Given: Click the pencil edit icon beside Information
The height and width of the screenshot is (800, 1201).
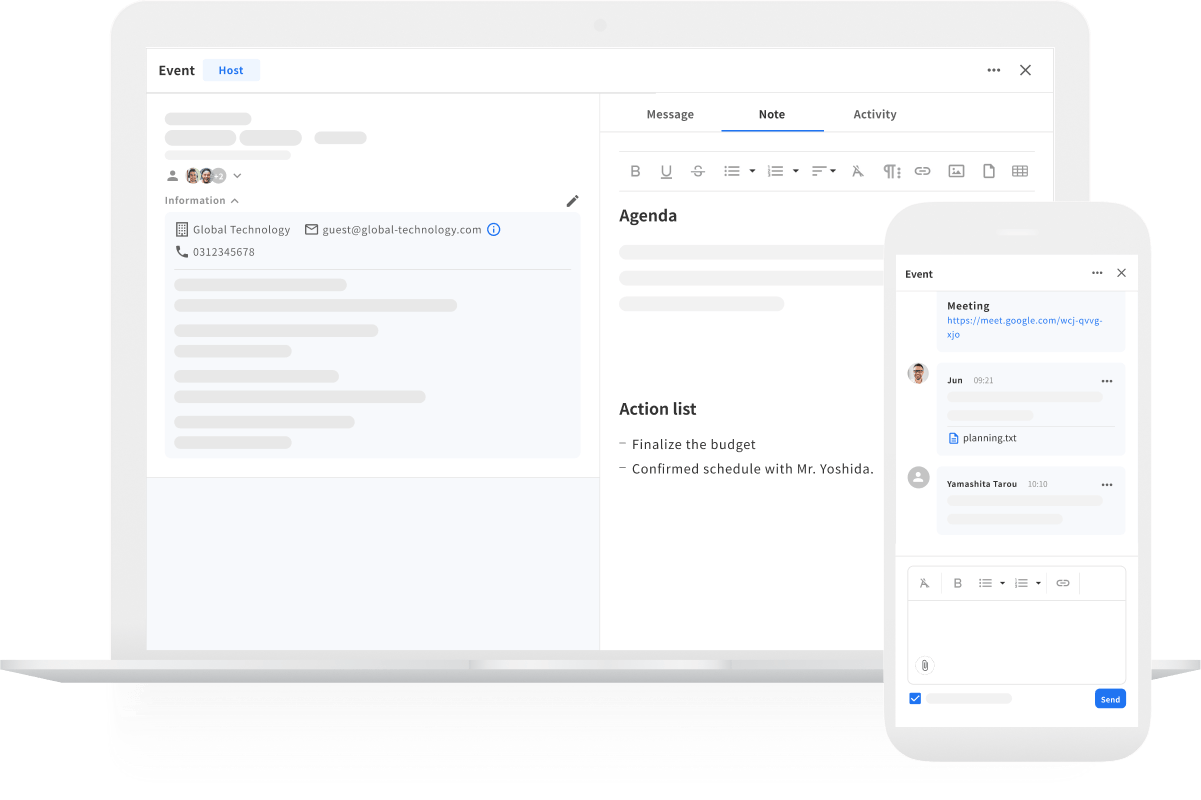Looking at the screenshot, I should tap(572, 201).
